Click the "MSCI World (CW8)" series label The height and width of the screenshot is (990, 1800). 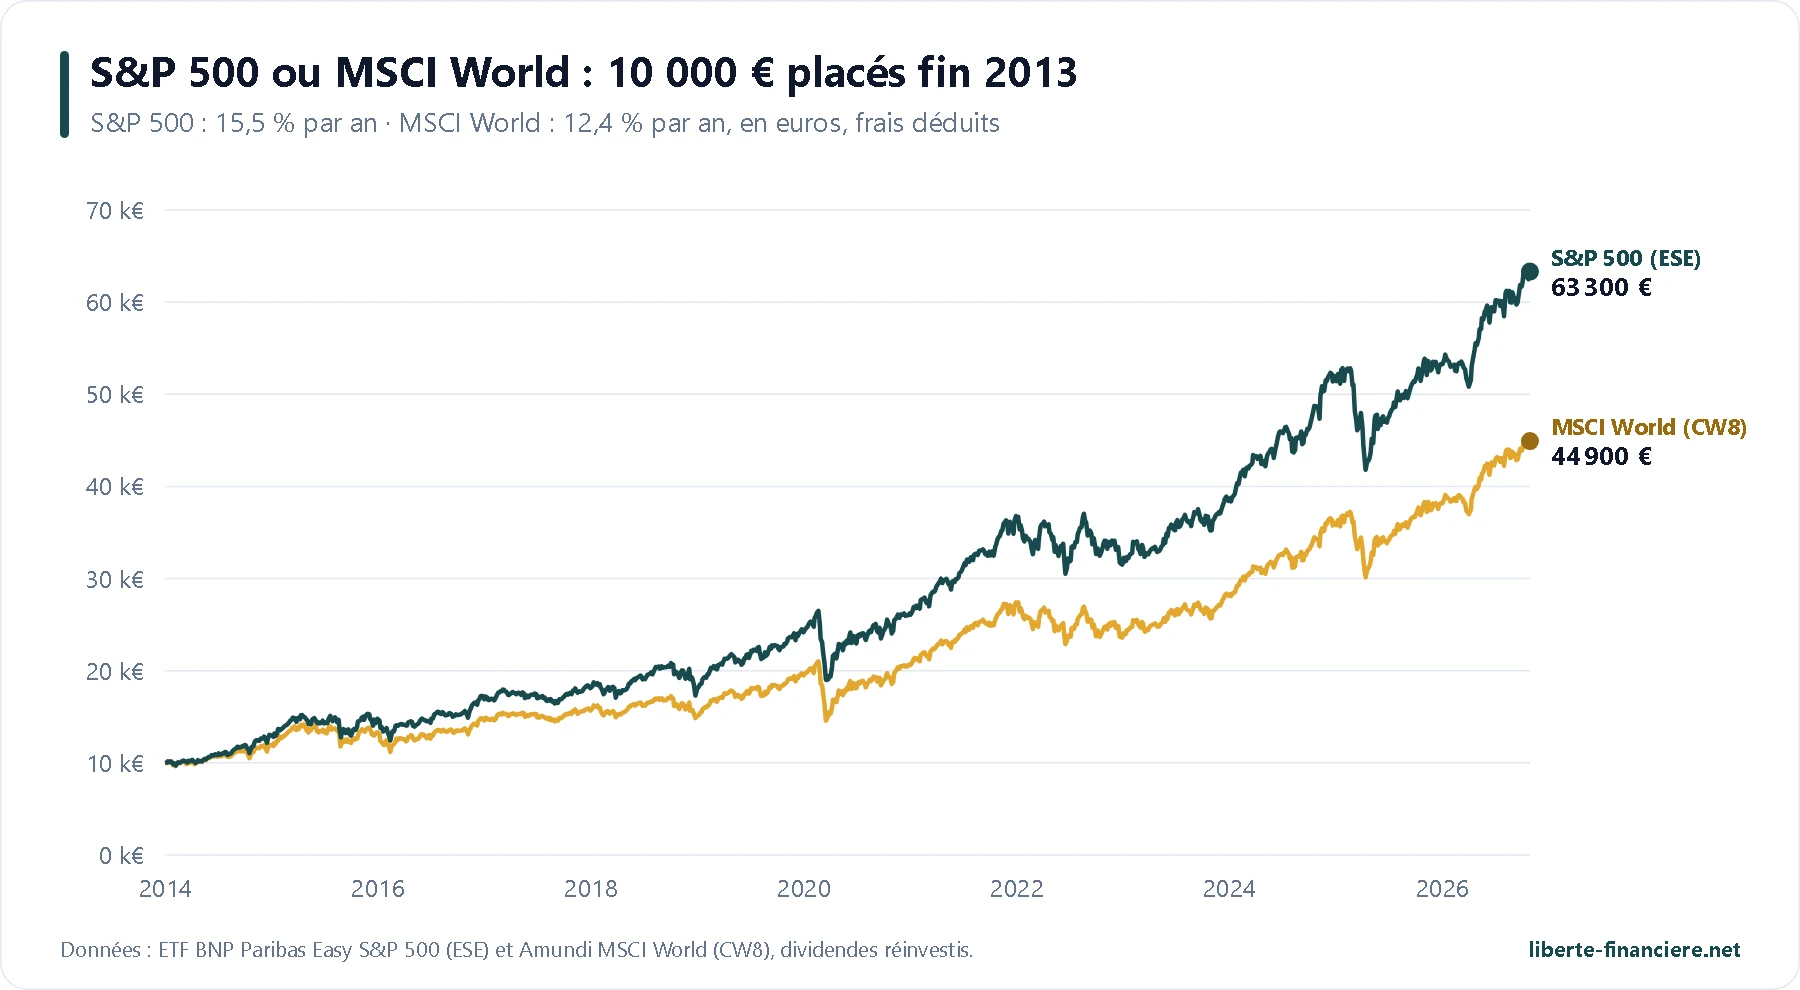[x=1649, y=428]
